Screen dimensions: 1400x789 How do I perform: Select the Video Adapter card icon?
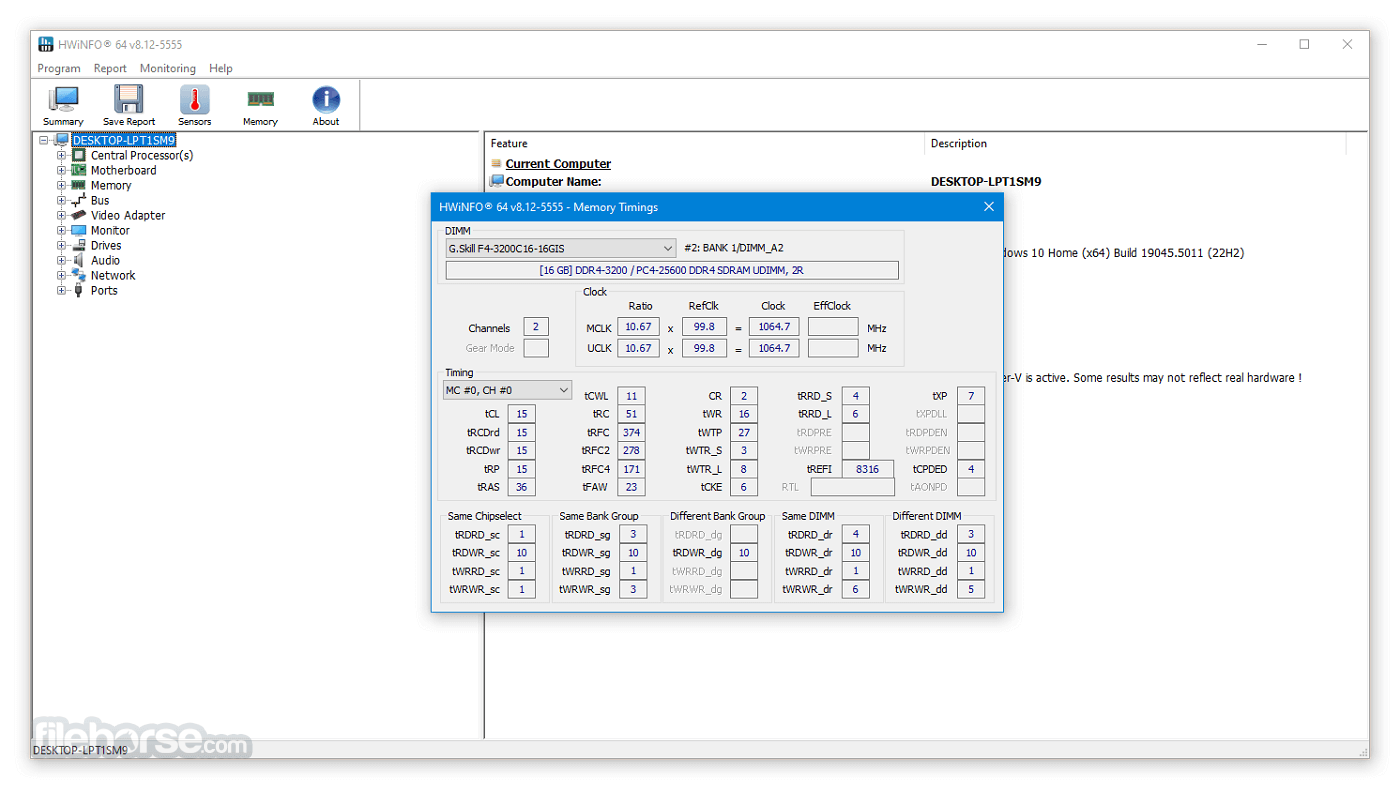(79, 215)
